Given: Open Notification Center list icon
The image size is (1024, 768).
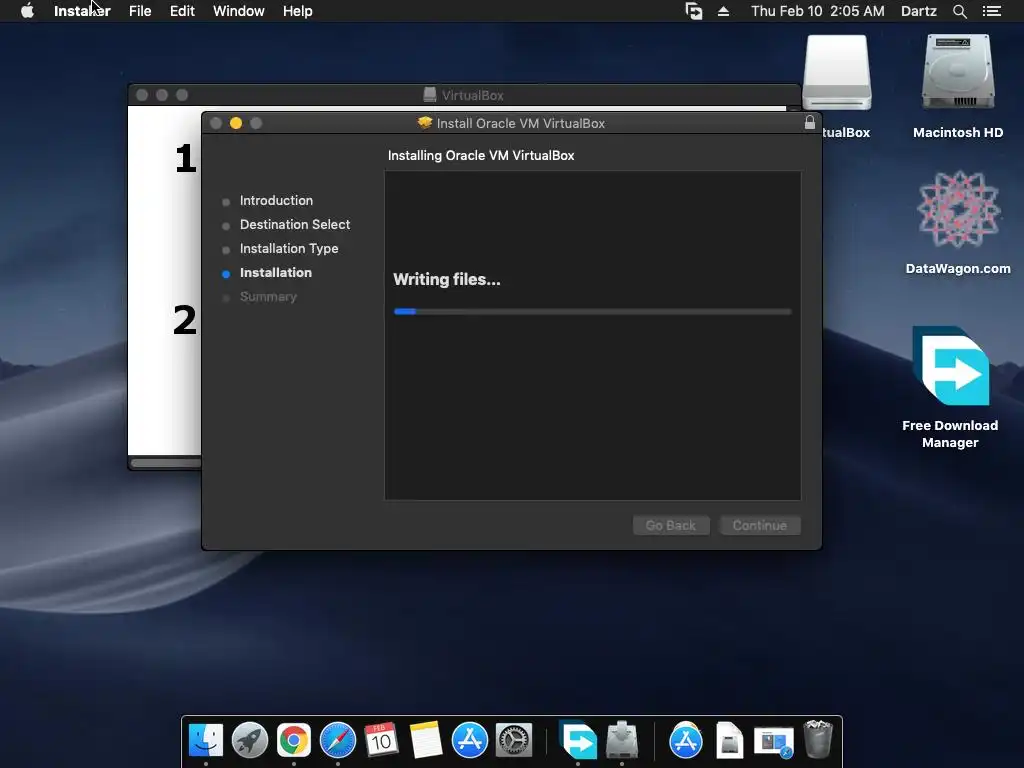Looking at the screenshot, I should 991,11.
